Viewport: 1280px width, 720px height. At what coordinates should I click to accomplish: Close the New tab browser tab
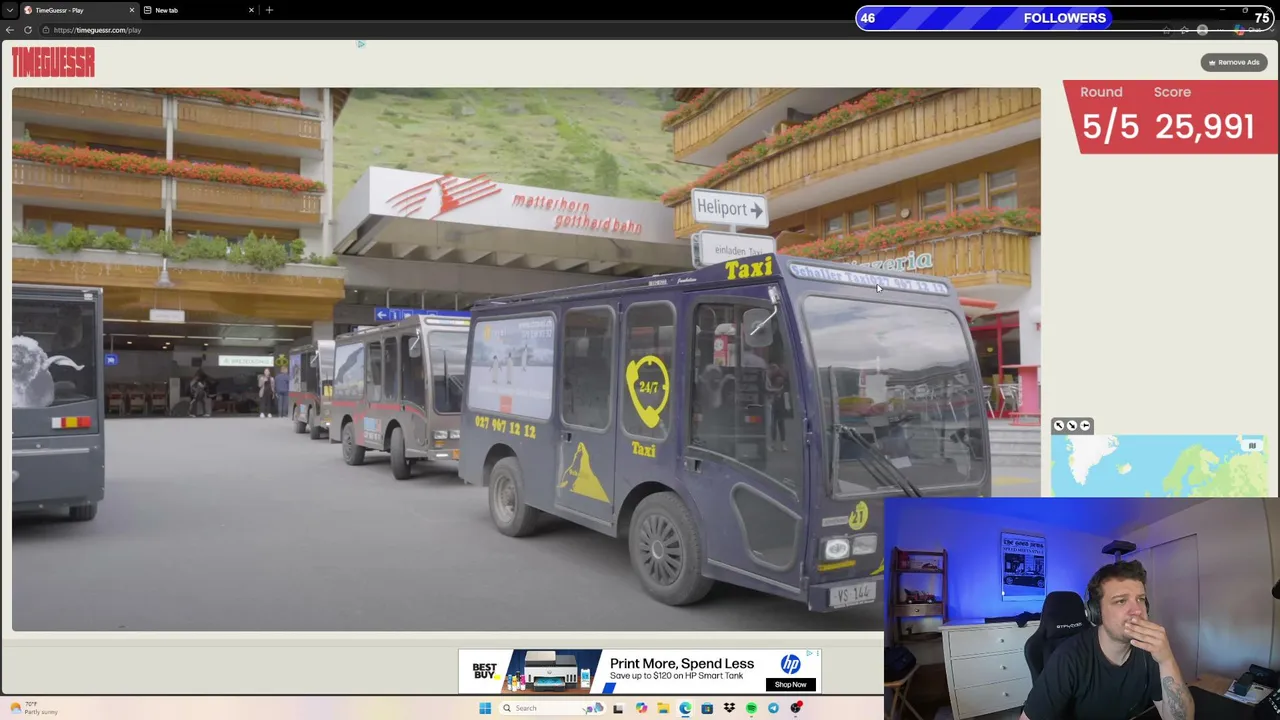(x=251, y=10)
